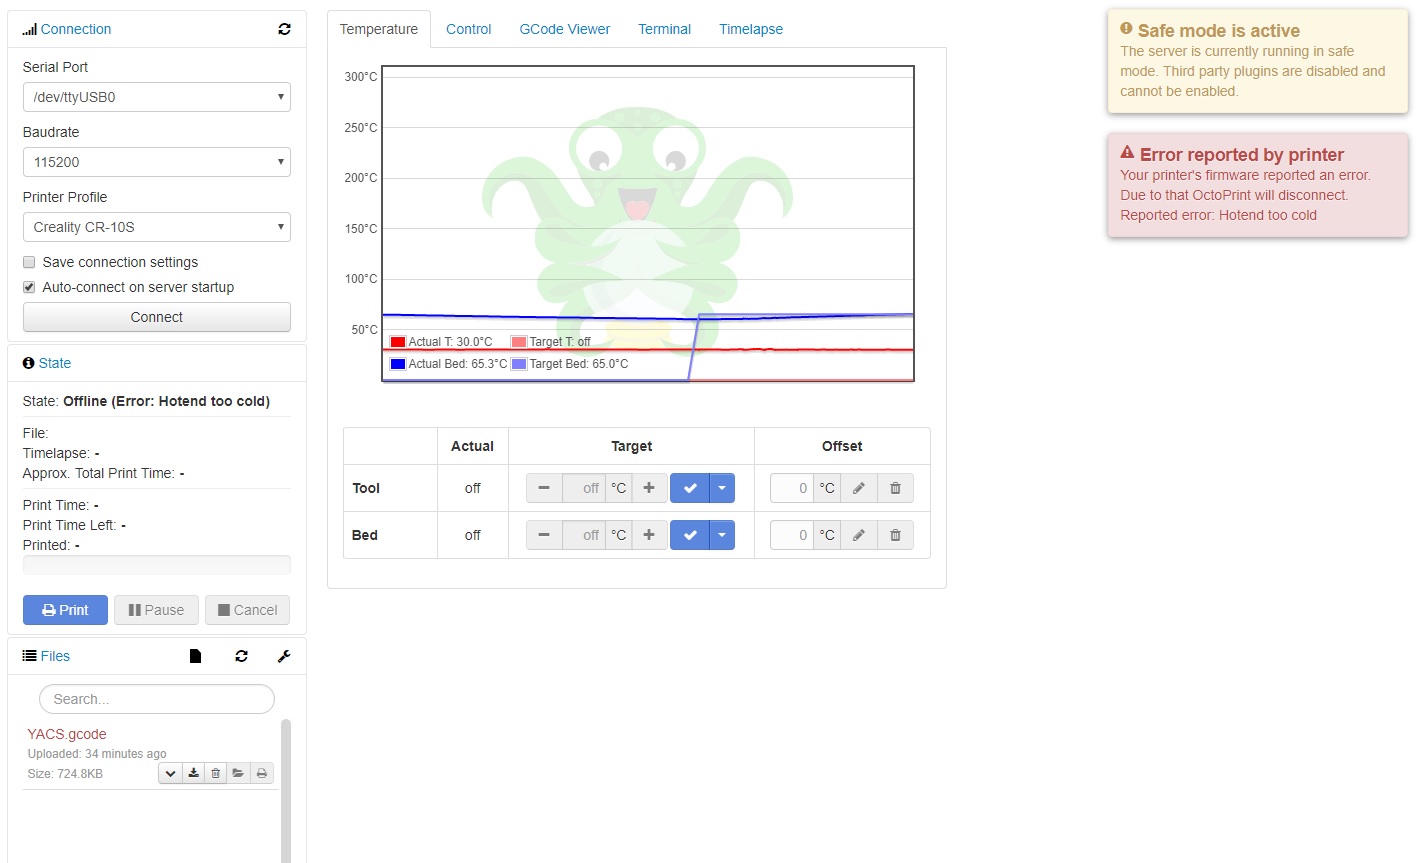Open the Baudrate dropdown
This screenshot has width=1427, height=863.
tap(156, 161)
